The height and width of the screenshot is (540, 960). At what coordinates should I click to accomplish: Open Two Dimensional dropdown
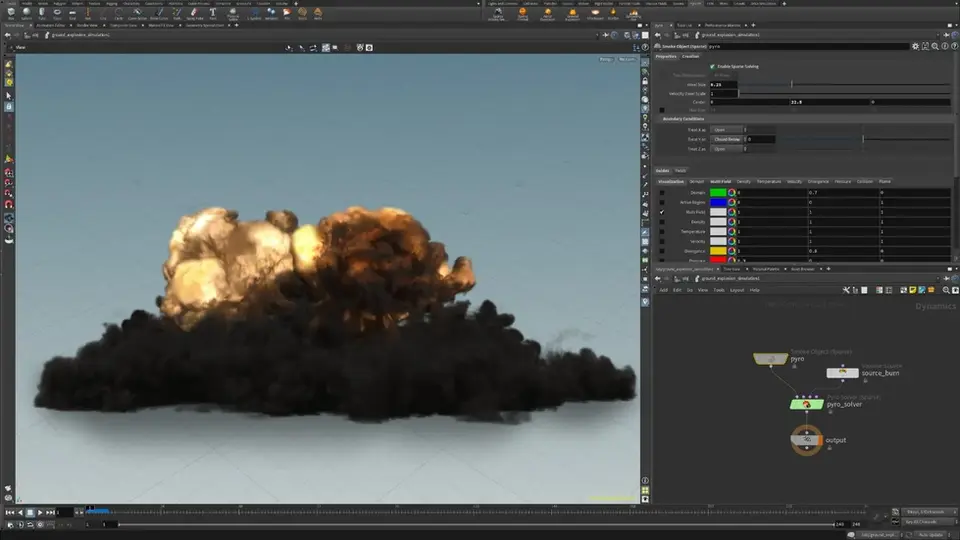click(x=724, y=75)
